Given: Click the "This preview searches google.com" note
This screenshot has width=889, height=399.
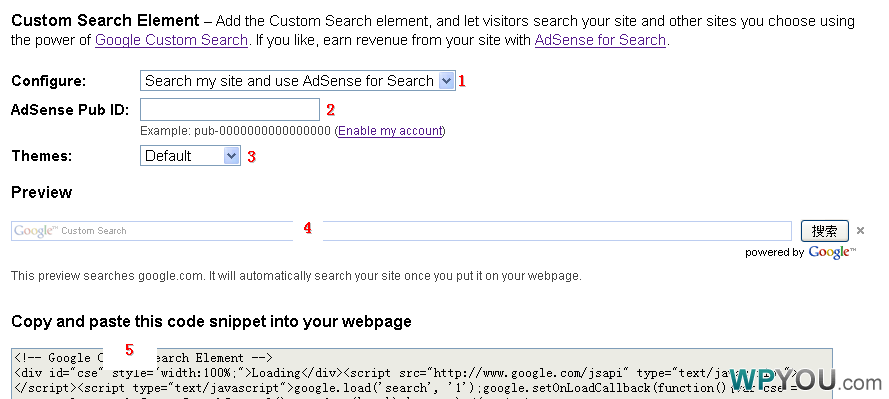Looking at the screenshot, I should tap(296, 277).
